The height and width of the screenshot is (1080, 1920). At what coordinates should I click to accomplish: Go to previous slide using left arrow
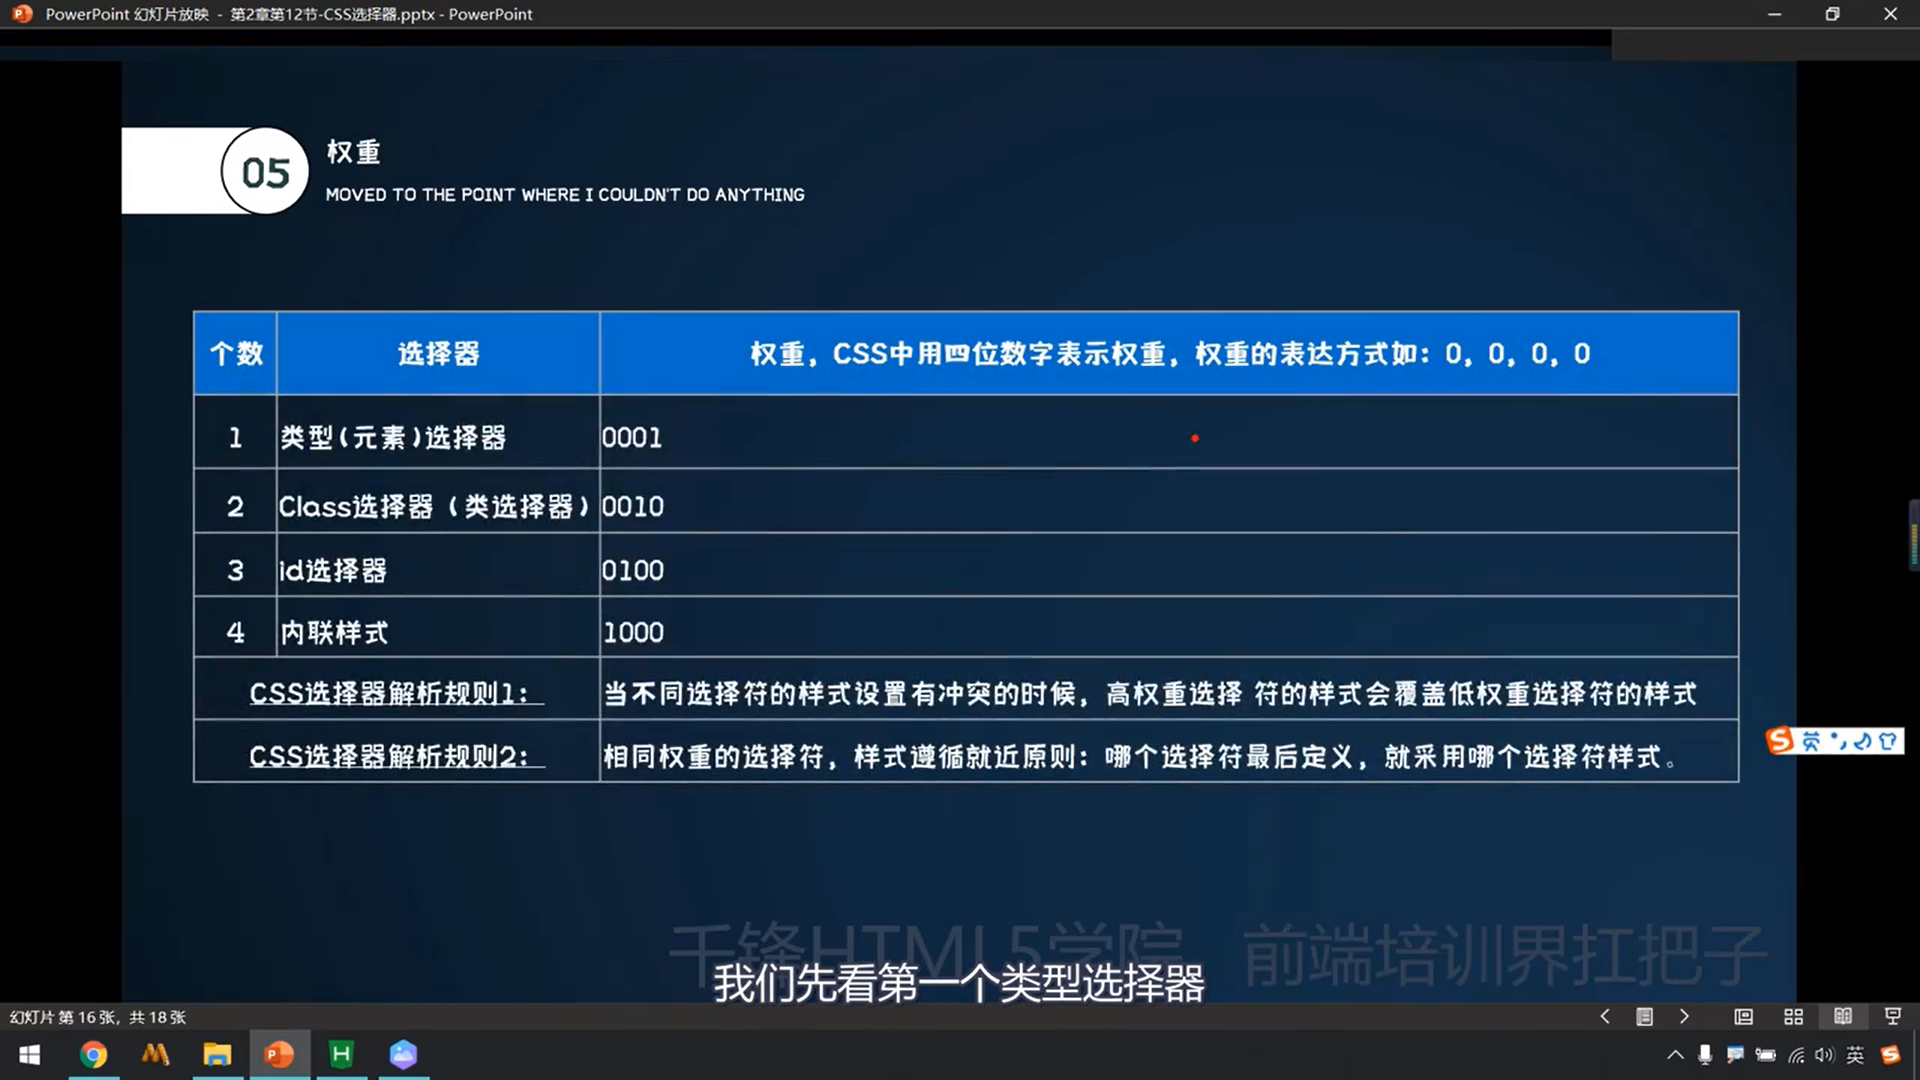point(1605,1017)
